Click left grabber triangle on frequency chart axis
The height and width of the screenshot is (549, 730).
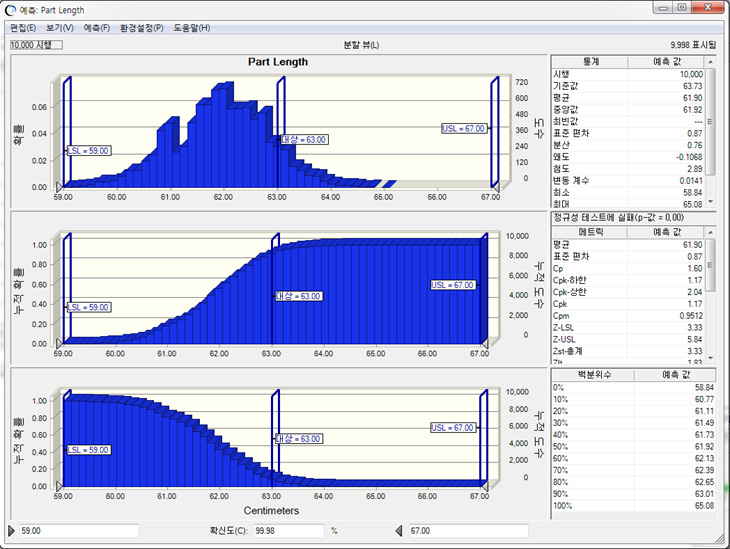tap(59, 187)
